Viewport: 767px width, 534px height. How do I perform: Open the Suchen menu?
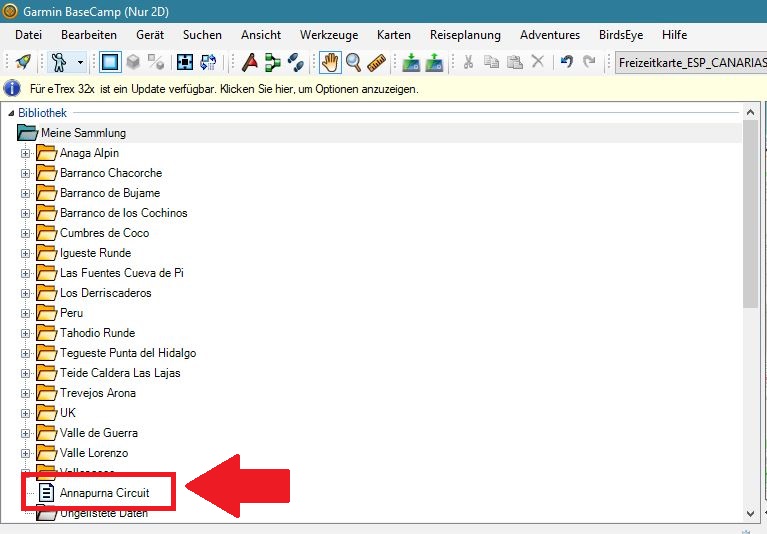(202, 35)
